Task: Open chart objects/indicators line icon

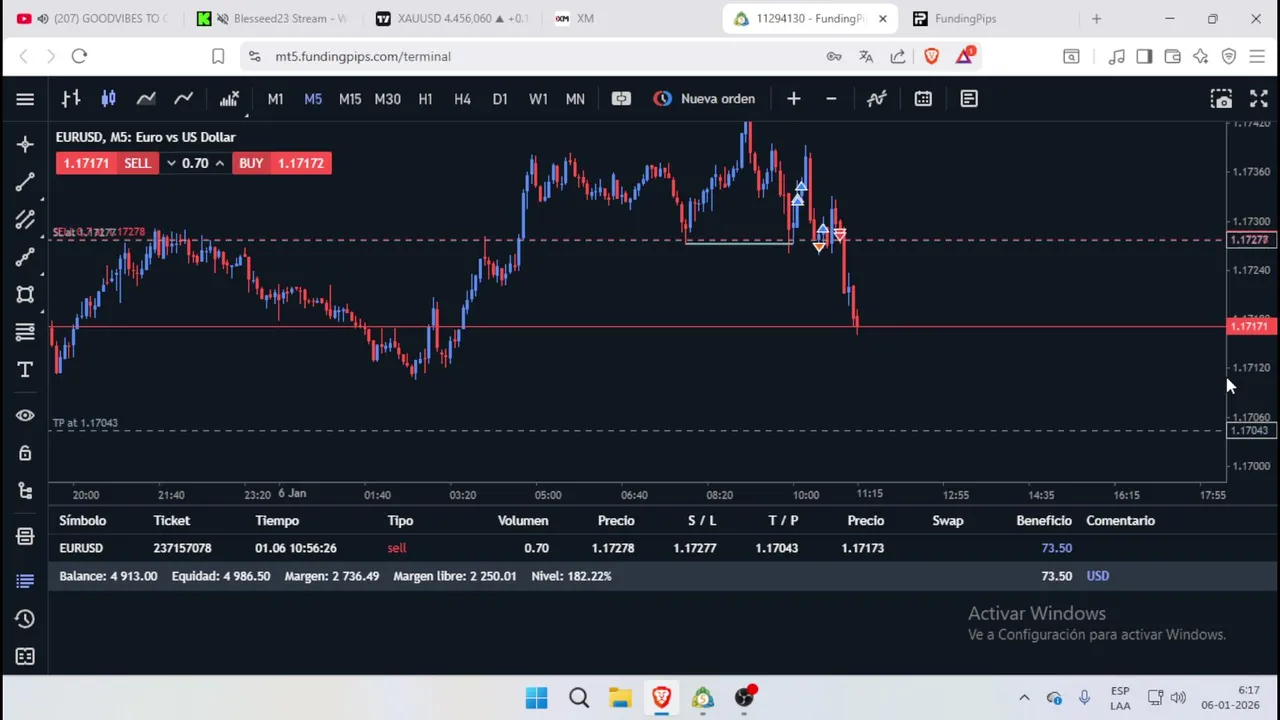Action: coord(876,99)
